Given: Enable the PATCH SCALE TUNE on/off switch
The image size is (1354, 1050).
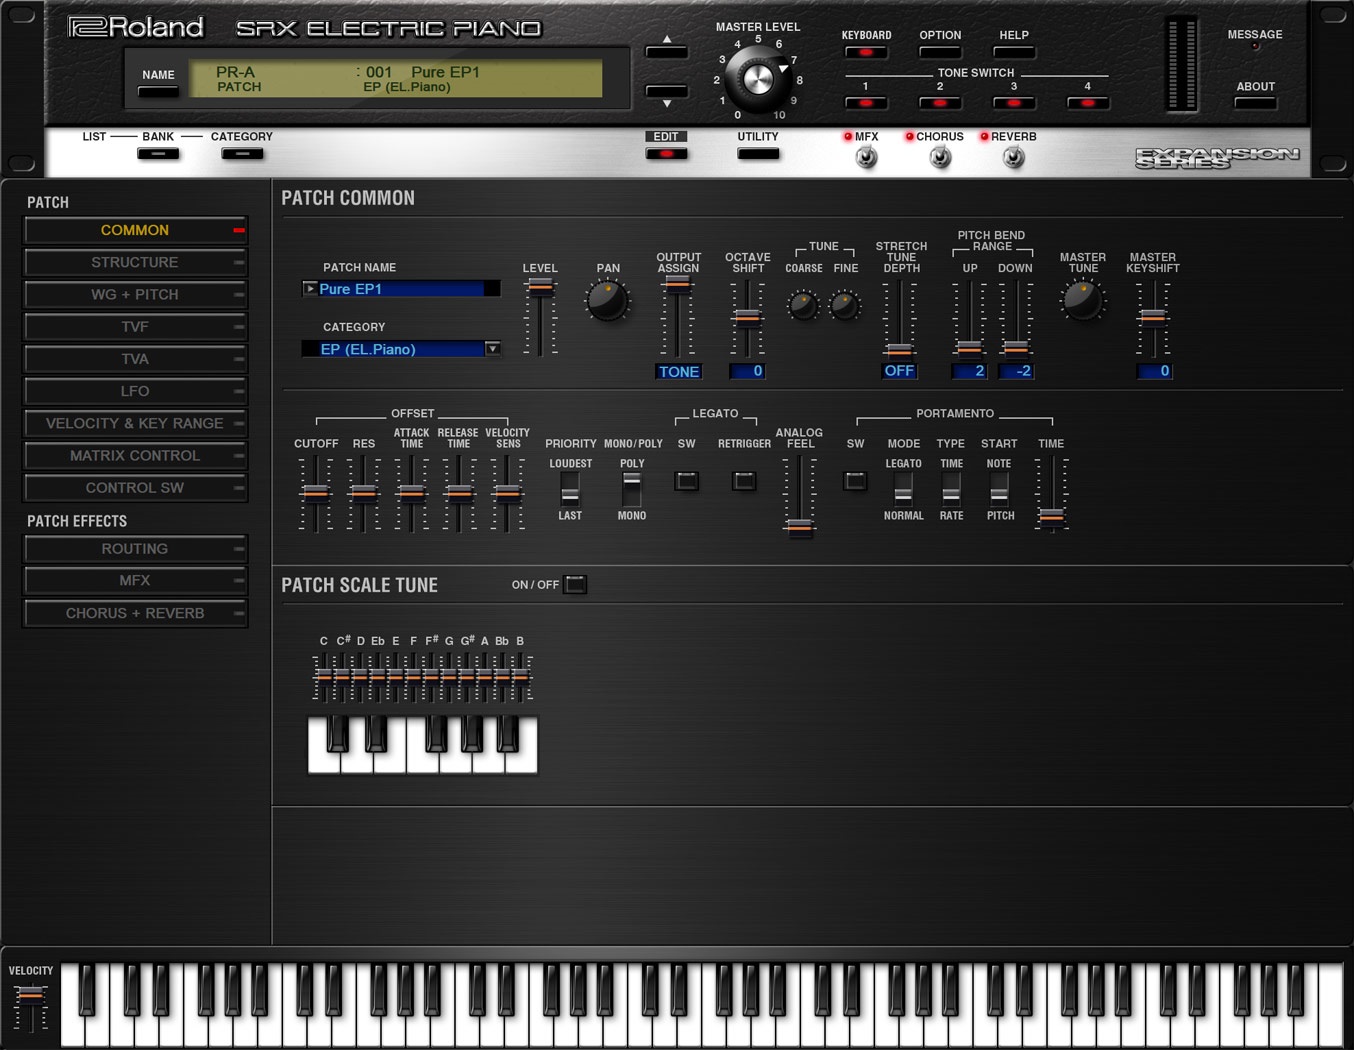Looking at the screenshot, I should click(573, 584).
